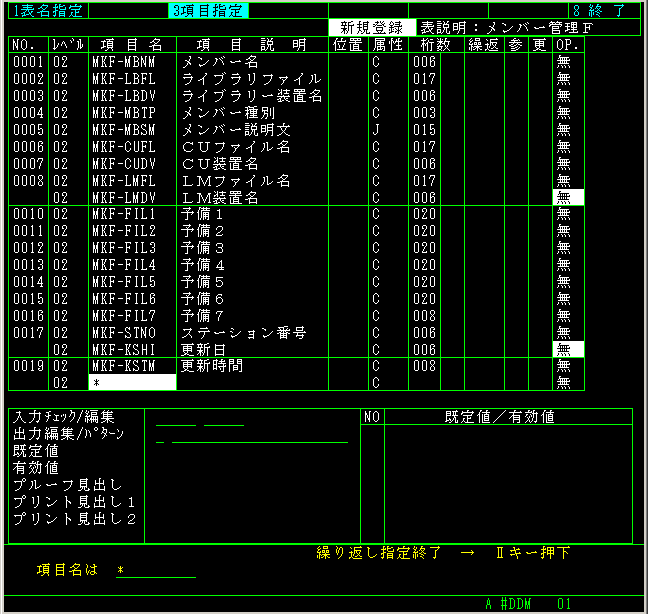This screenshot has height=614, width=648.
Task: Click the プルーフ見出し label
Action: (67, 485)
